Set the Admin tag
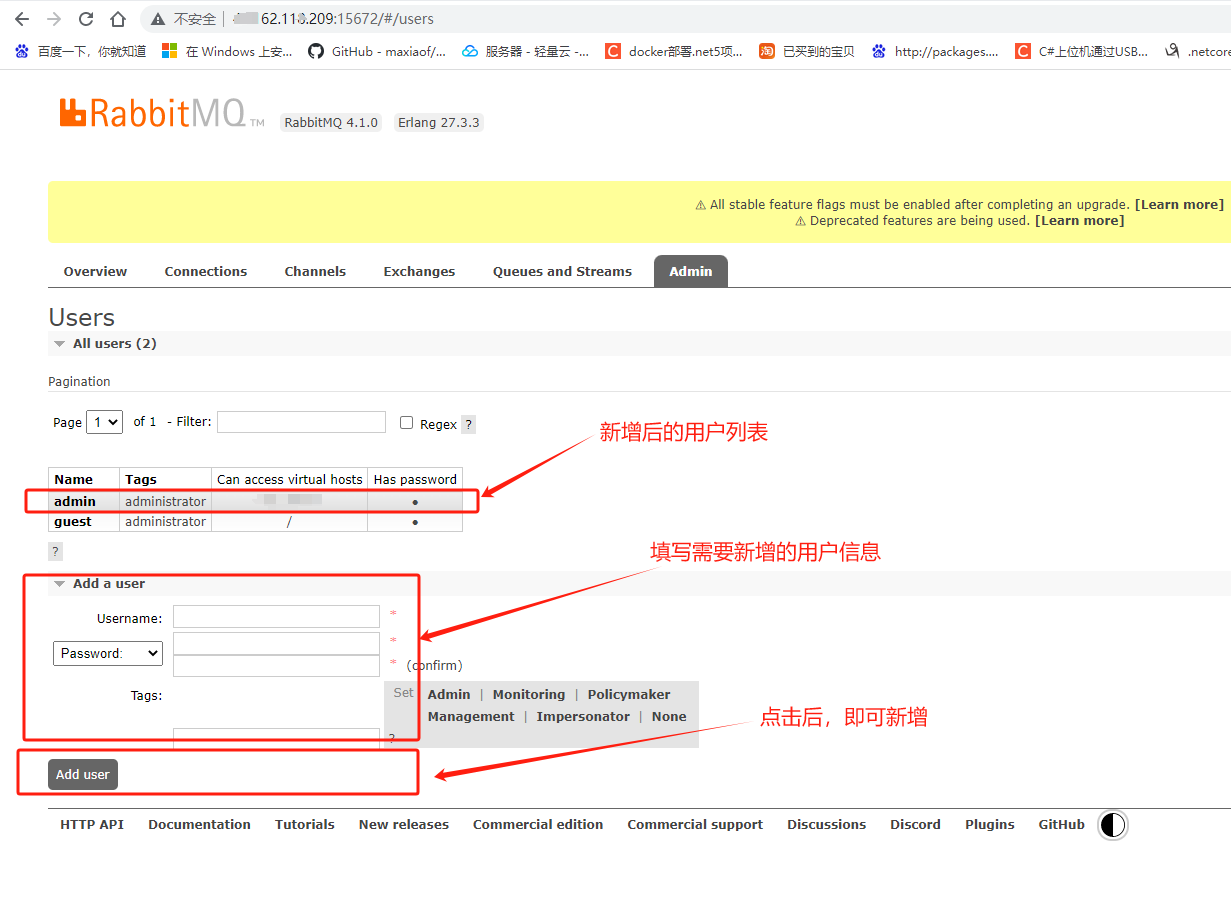 tap(449, 694)
